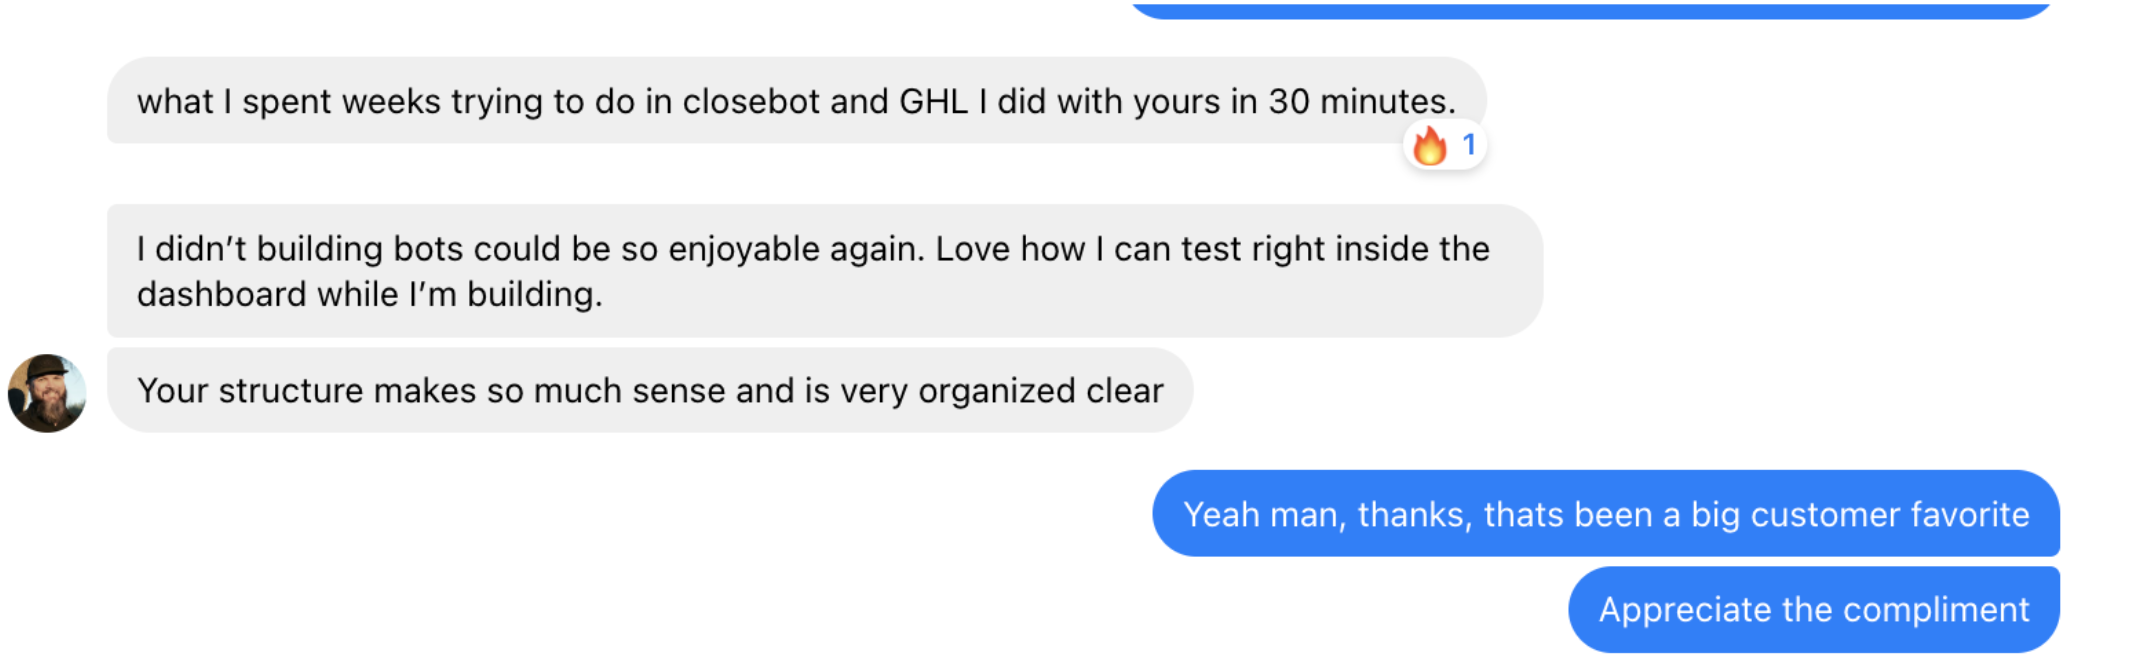Image resolution: width=2130 pixels, height=670 pixels.
Task: Click 'customer favorite' in the blue reply
Action: pyautogui.click(x=1890, y=515)
